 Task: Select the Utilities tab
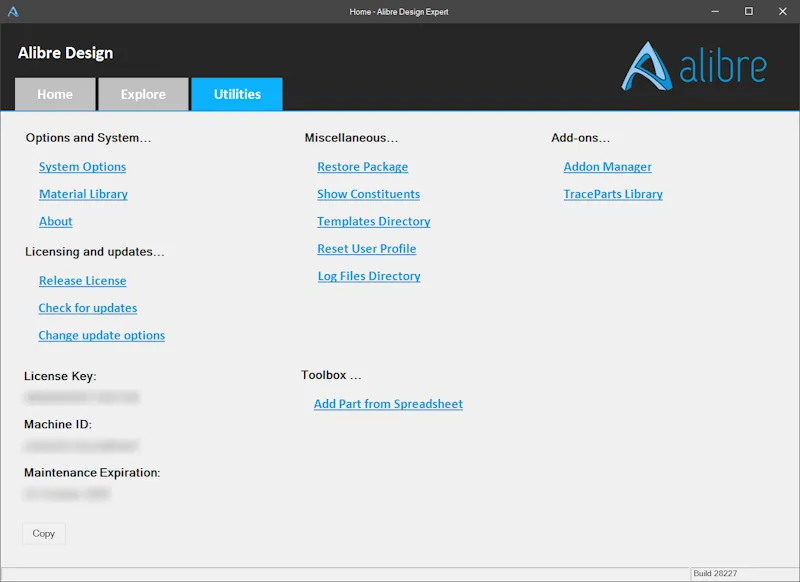coord(237,94)
